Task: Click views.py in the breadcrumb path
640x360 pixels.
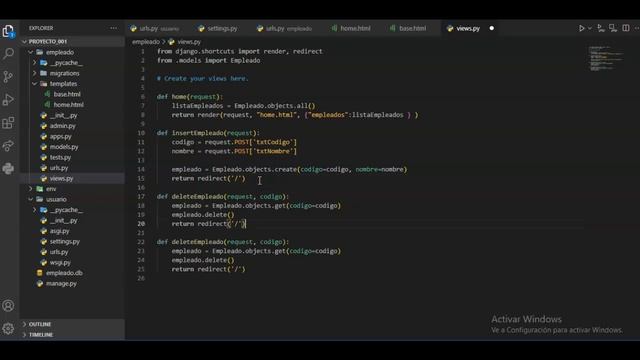Action: 189,42
